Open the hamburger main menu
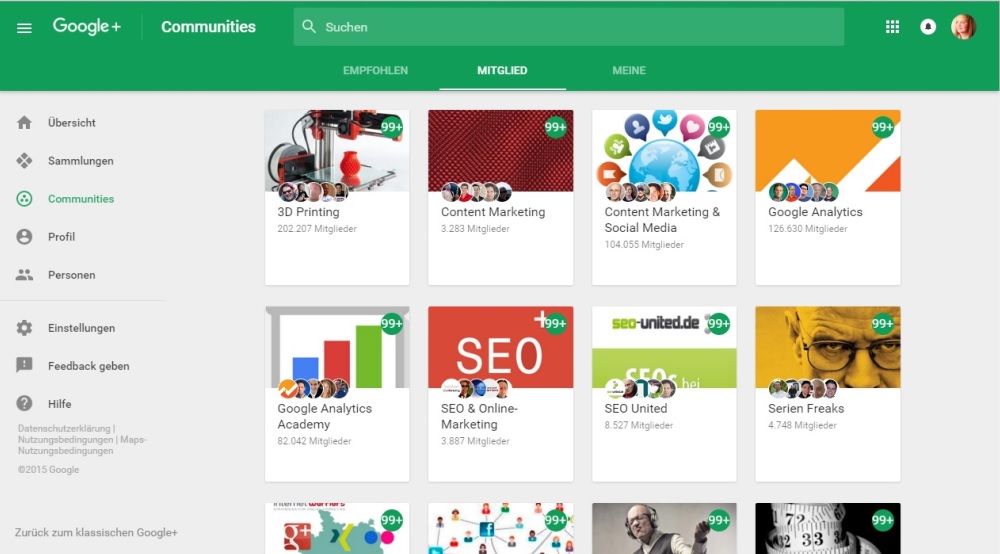The height and width of the screenshot is (554, 1000). (24, 27)
